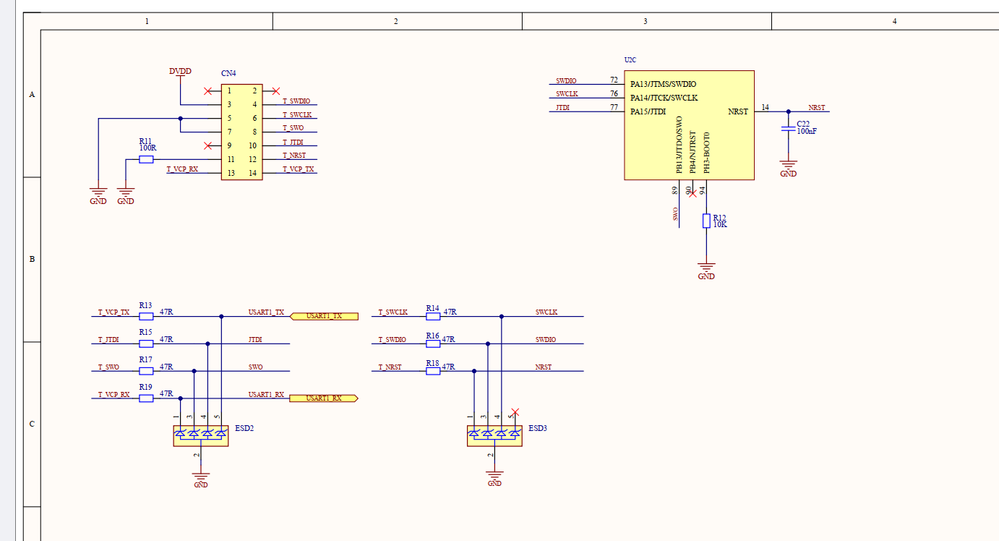Click no-connect cross on U1C pin 90
Viewport: 999px width, 541px height.
click(693, 194)
